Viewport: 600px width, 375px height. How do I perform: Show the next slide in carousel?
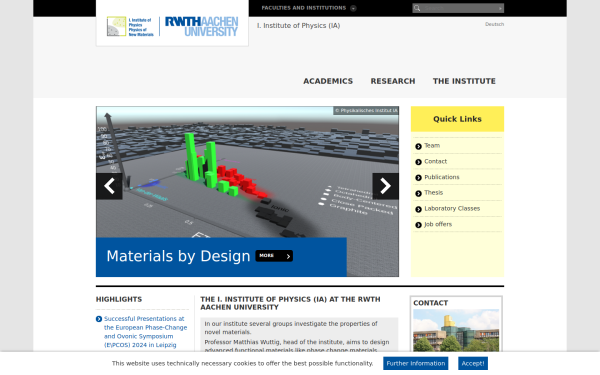click(x=385, y=186)
